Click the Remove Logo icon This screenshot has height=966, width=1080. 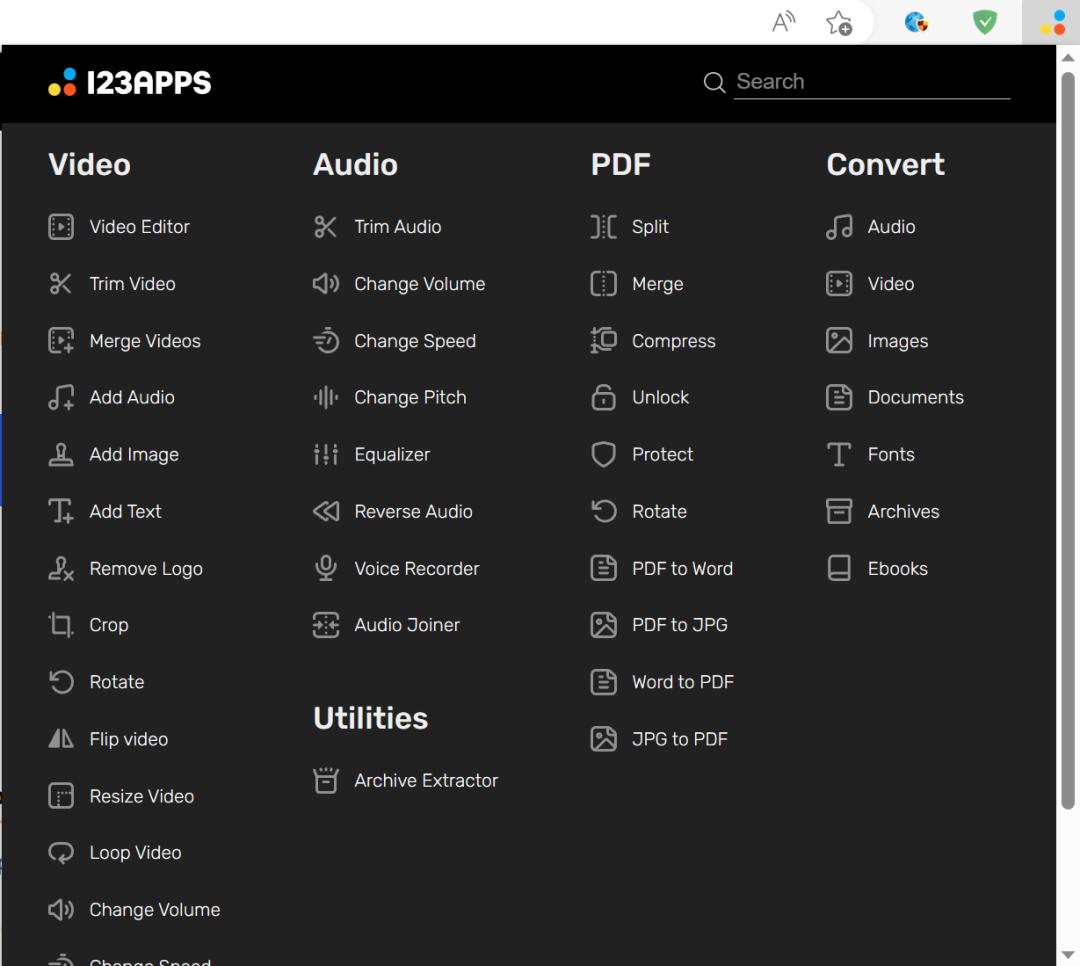point(61,569)
